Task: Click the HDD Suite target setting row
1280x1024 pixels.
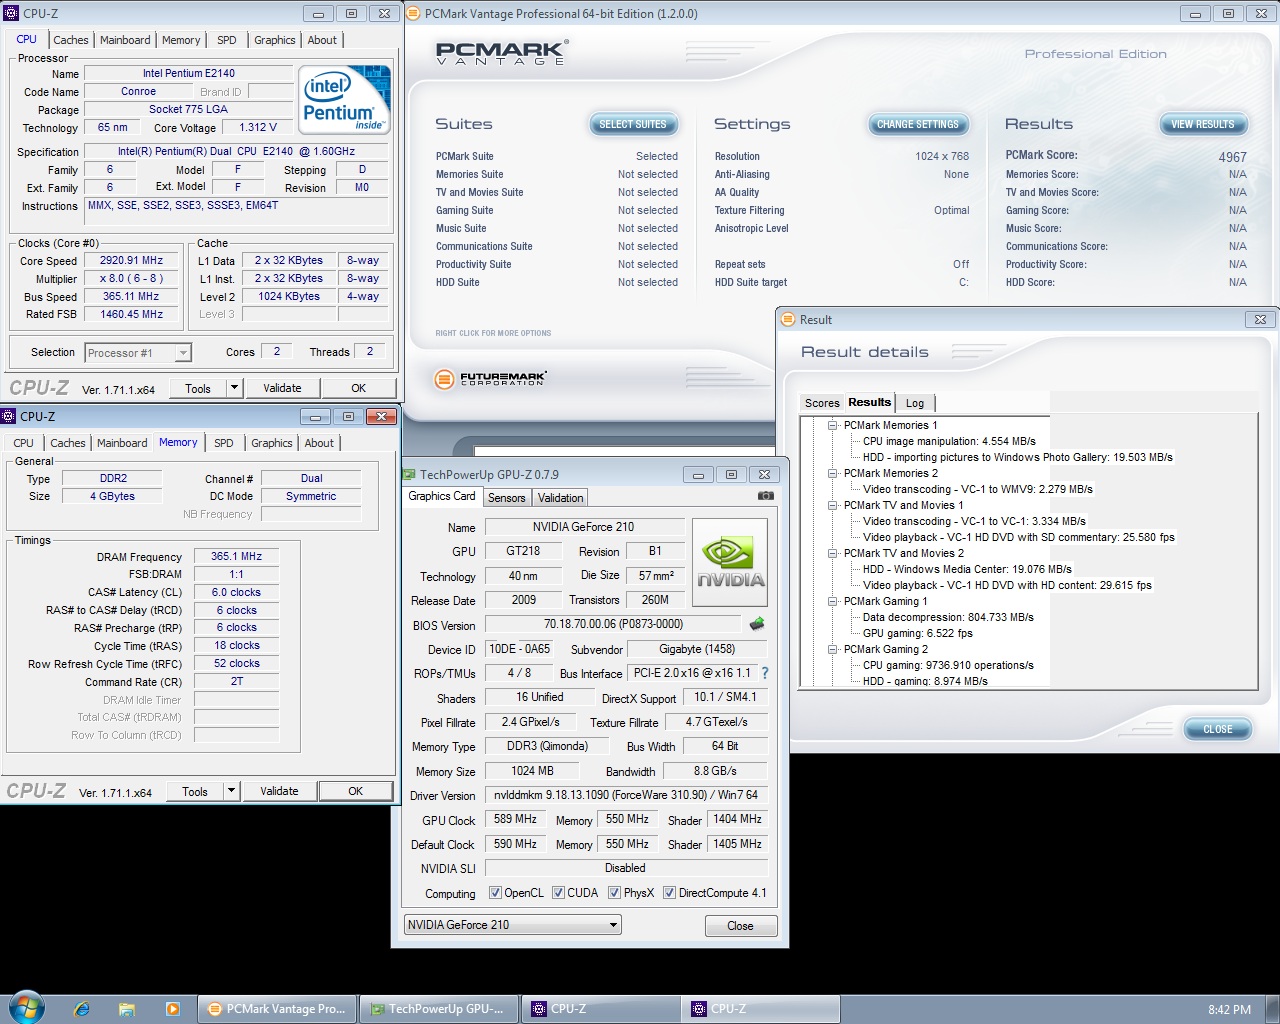Action: (x=841, y=282)
